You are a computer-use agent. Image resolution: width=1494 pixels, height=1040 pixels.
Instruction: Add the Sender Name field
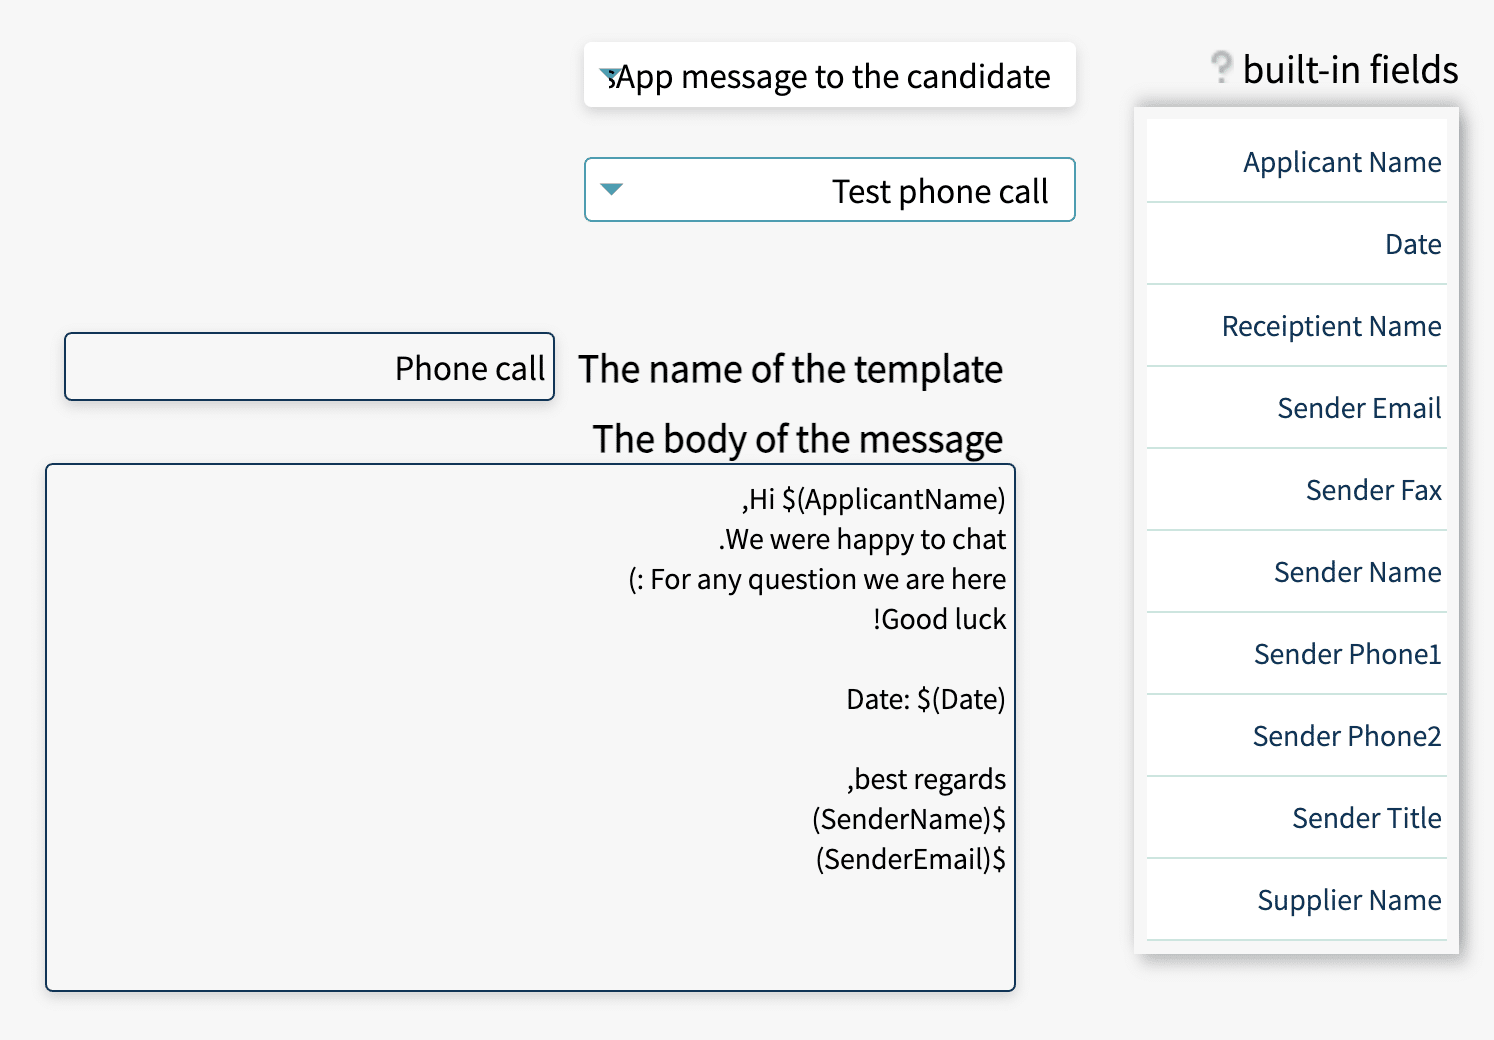(x=1296, y=572)
